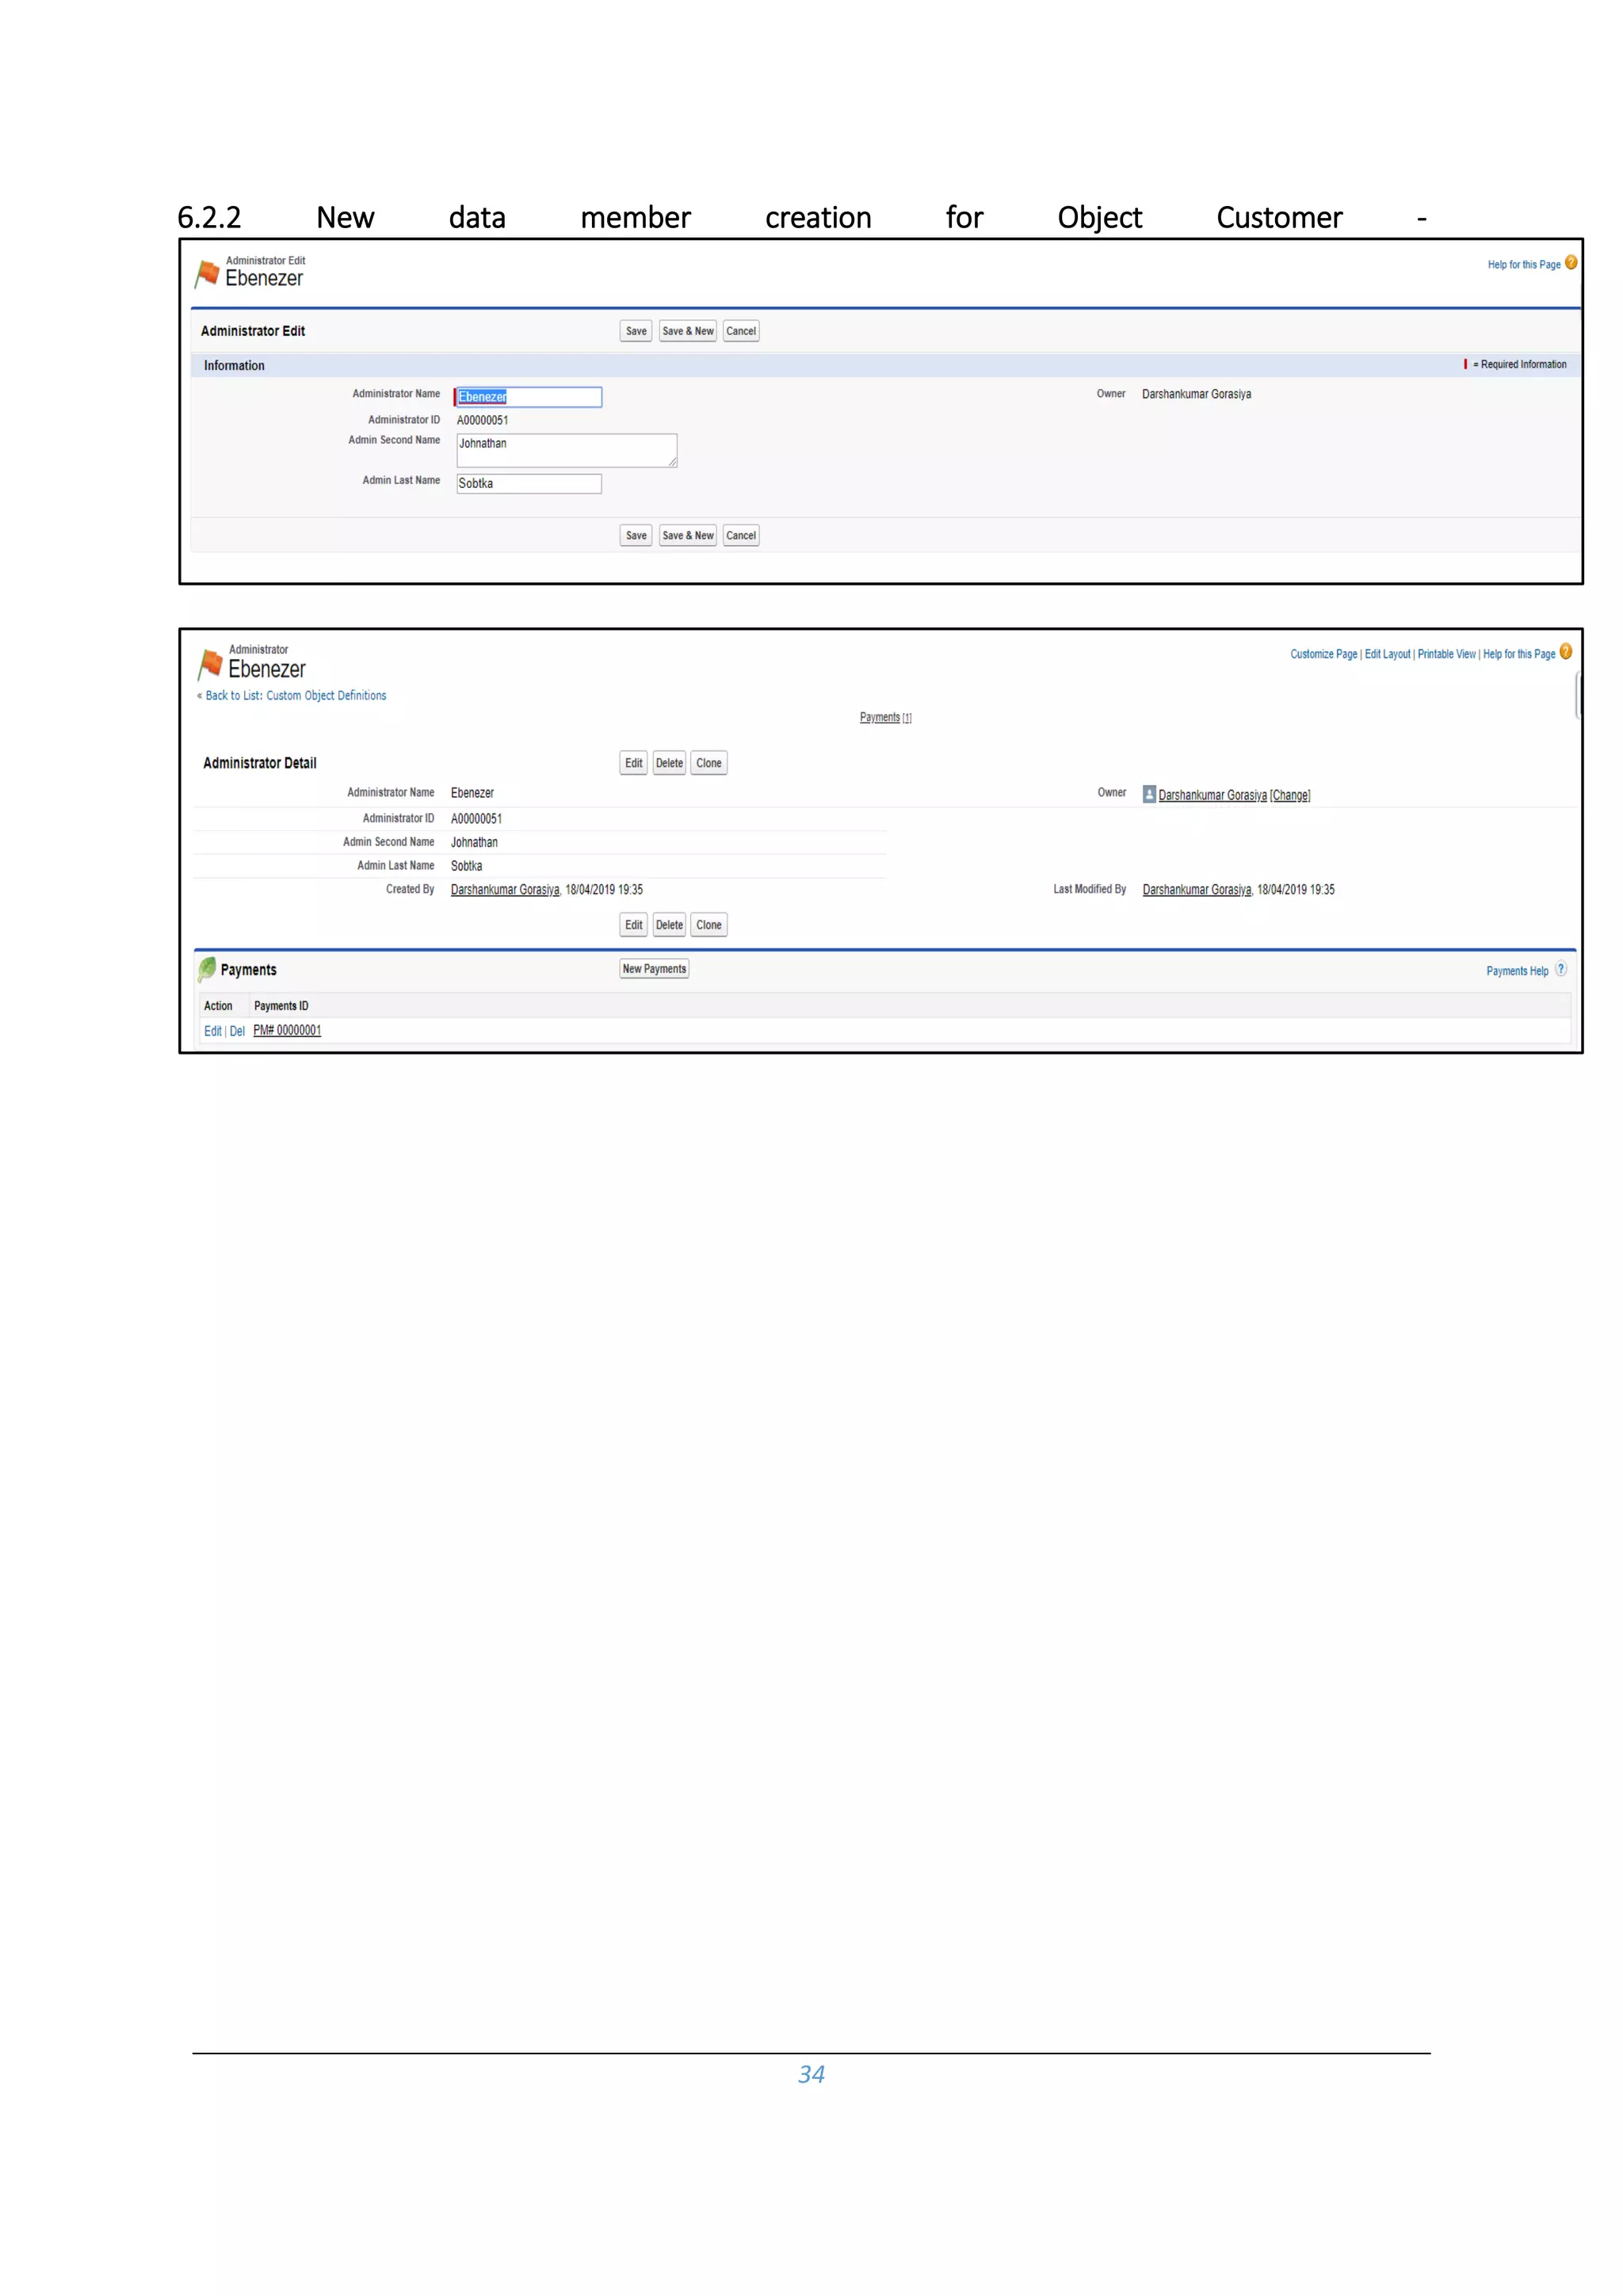This screenshot has height=2296, width=1623.
Task: Open Help for this Page on edit screen
Action: click(x=1523, y=265)
